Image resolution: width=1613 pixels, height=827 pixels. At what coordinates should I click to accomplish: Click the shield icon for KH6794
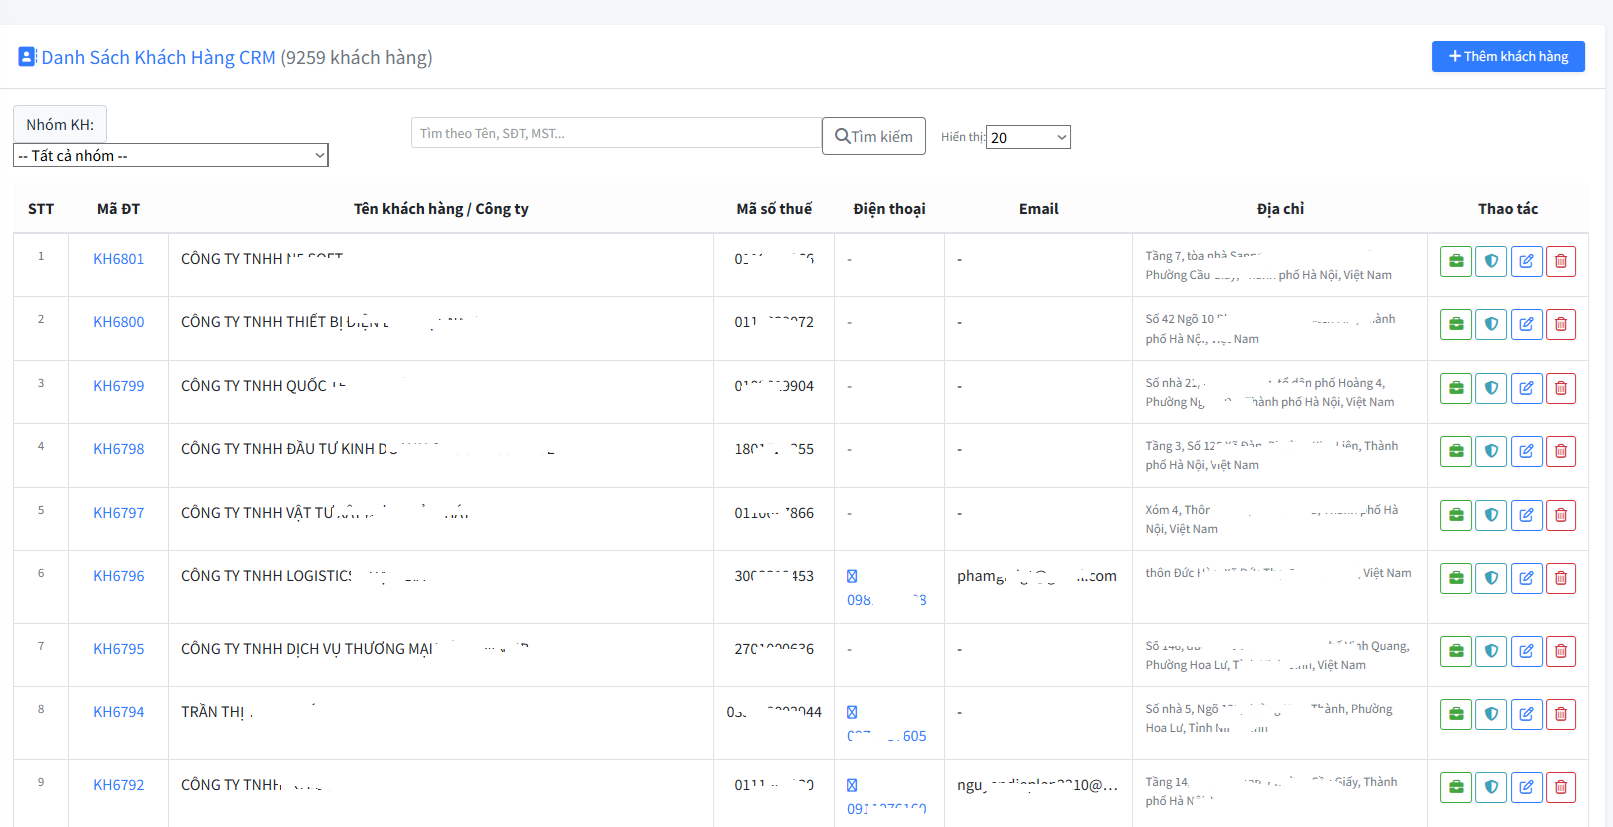coord(1491,714)
